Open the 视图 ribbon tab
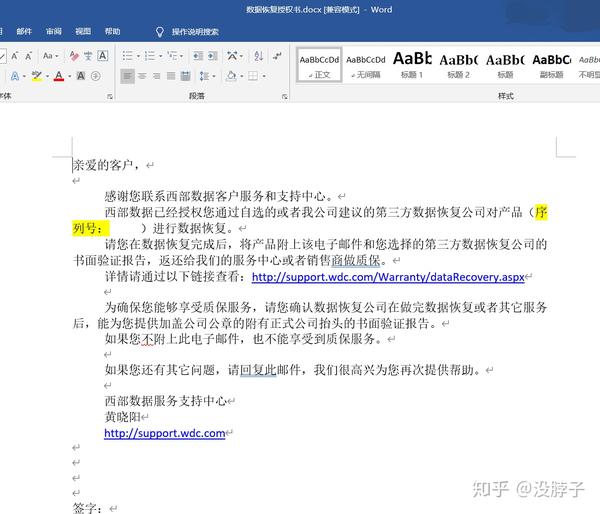Viewport: 600px width, 514px height. click(x=83, y=31)
